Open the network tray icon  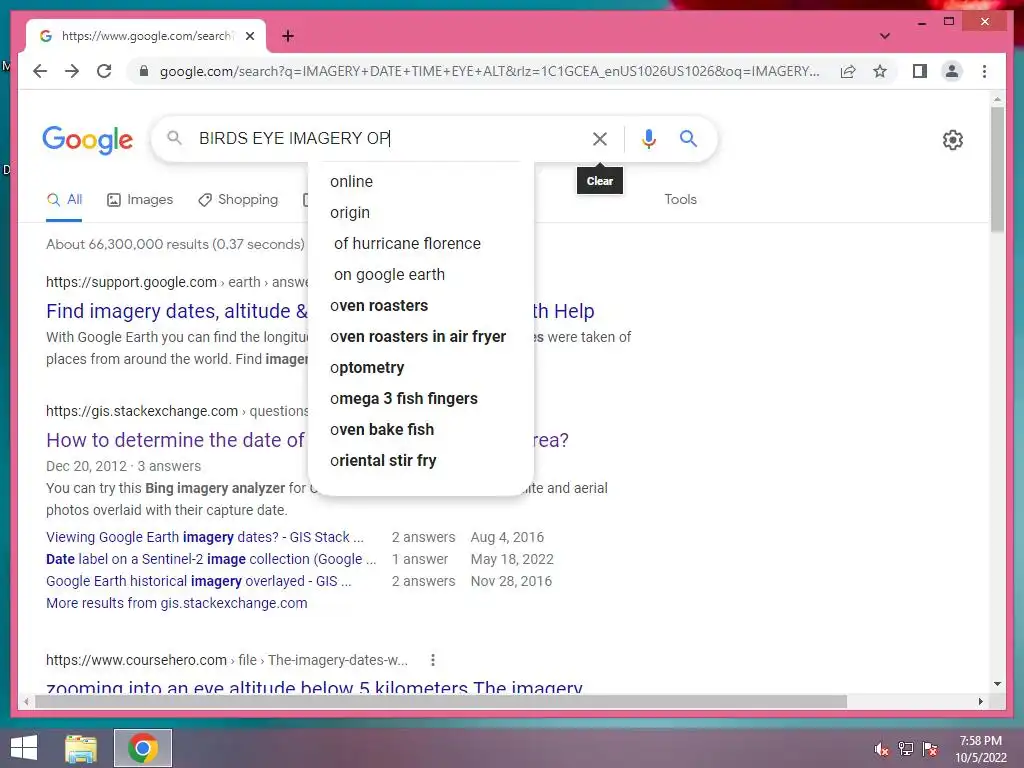[906, 749]
